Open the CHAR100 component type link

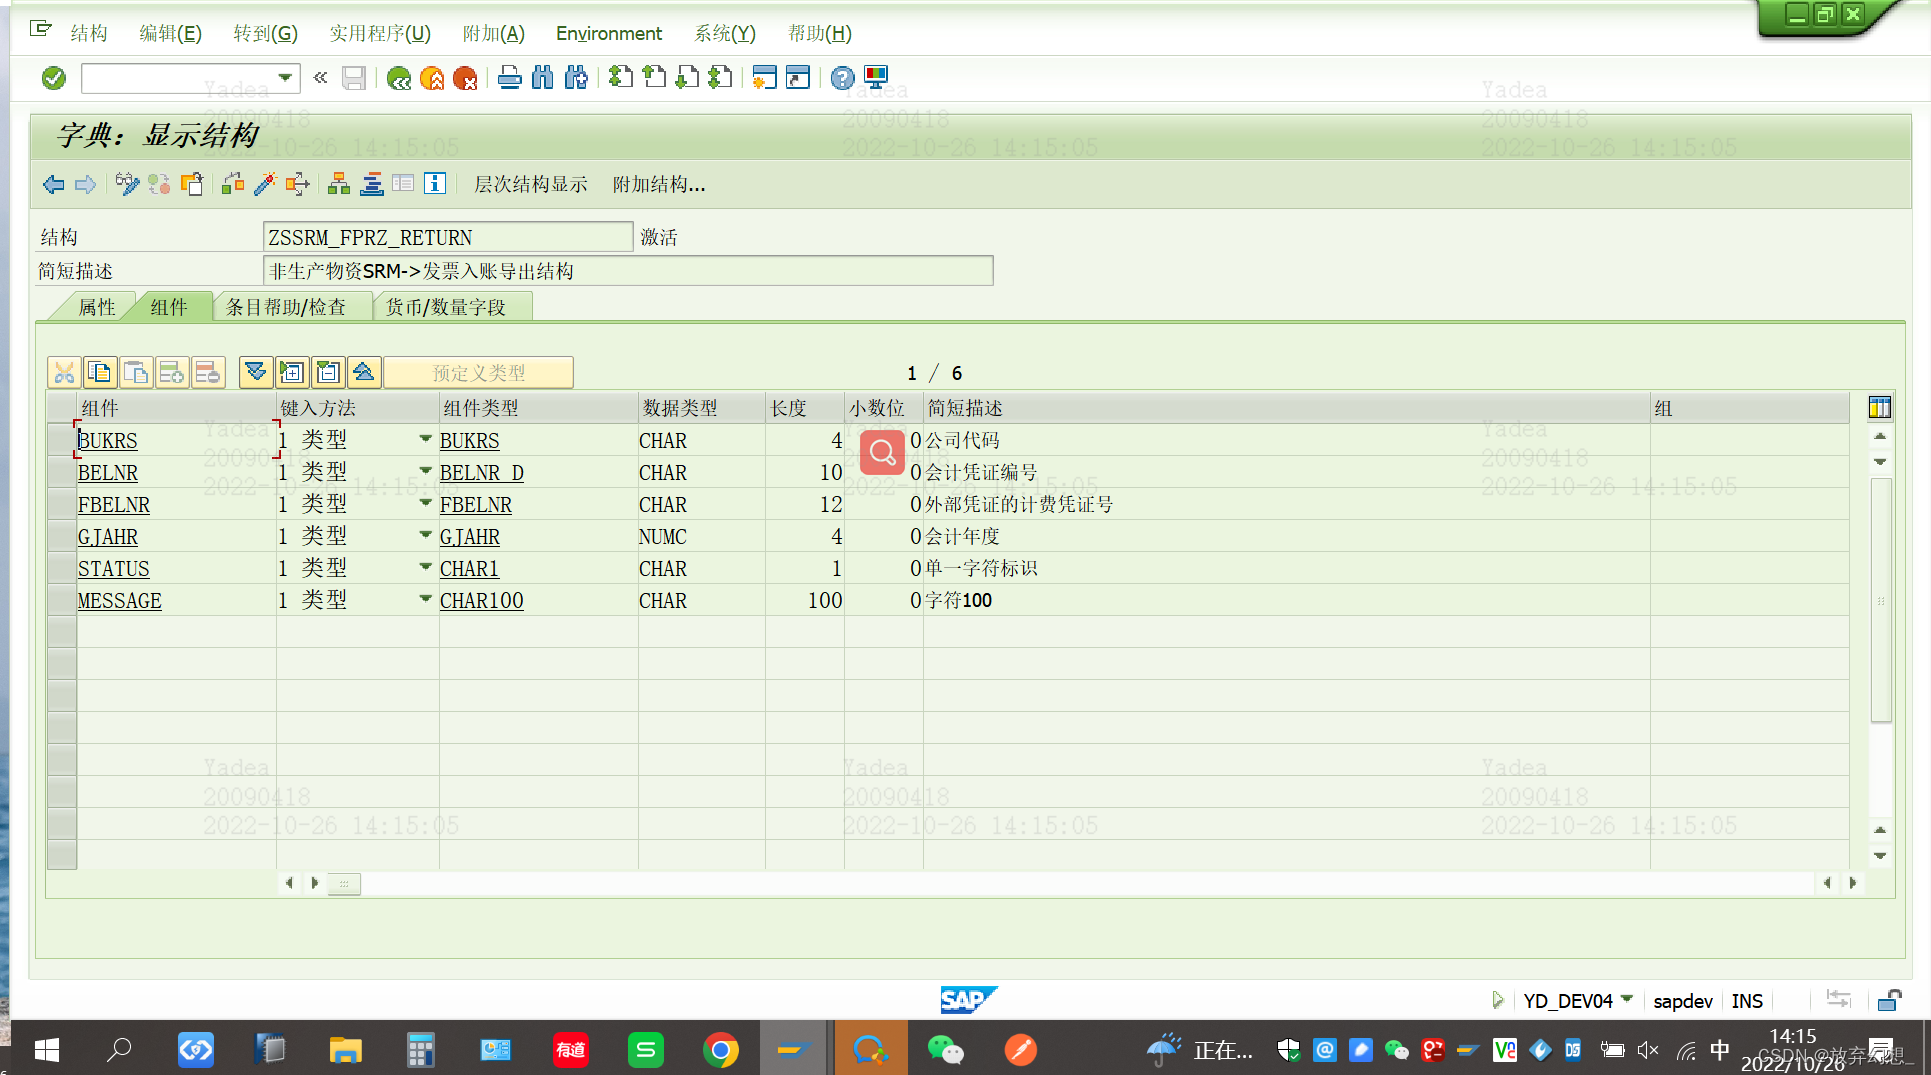click(482, 600)
